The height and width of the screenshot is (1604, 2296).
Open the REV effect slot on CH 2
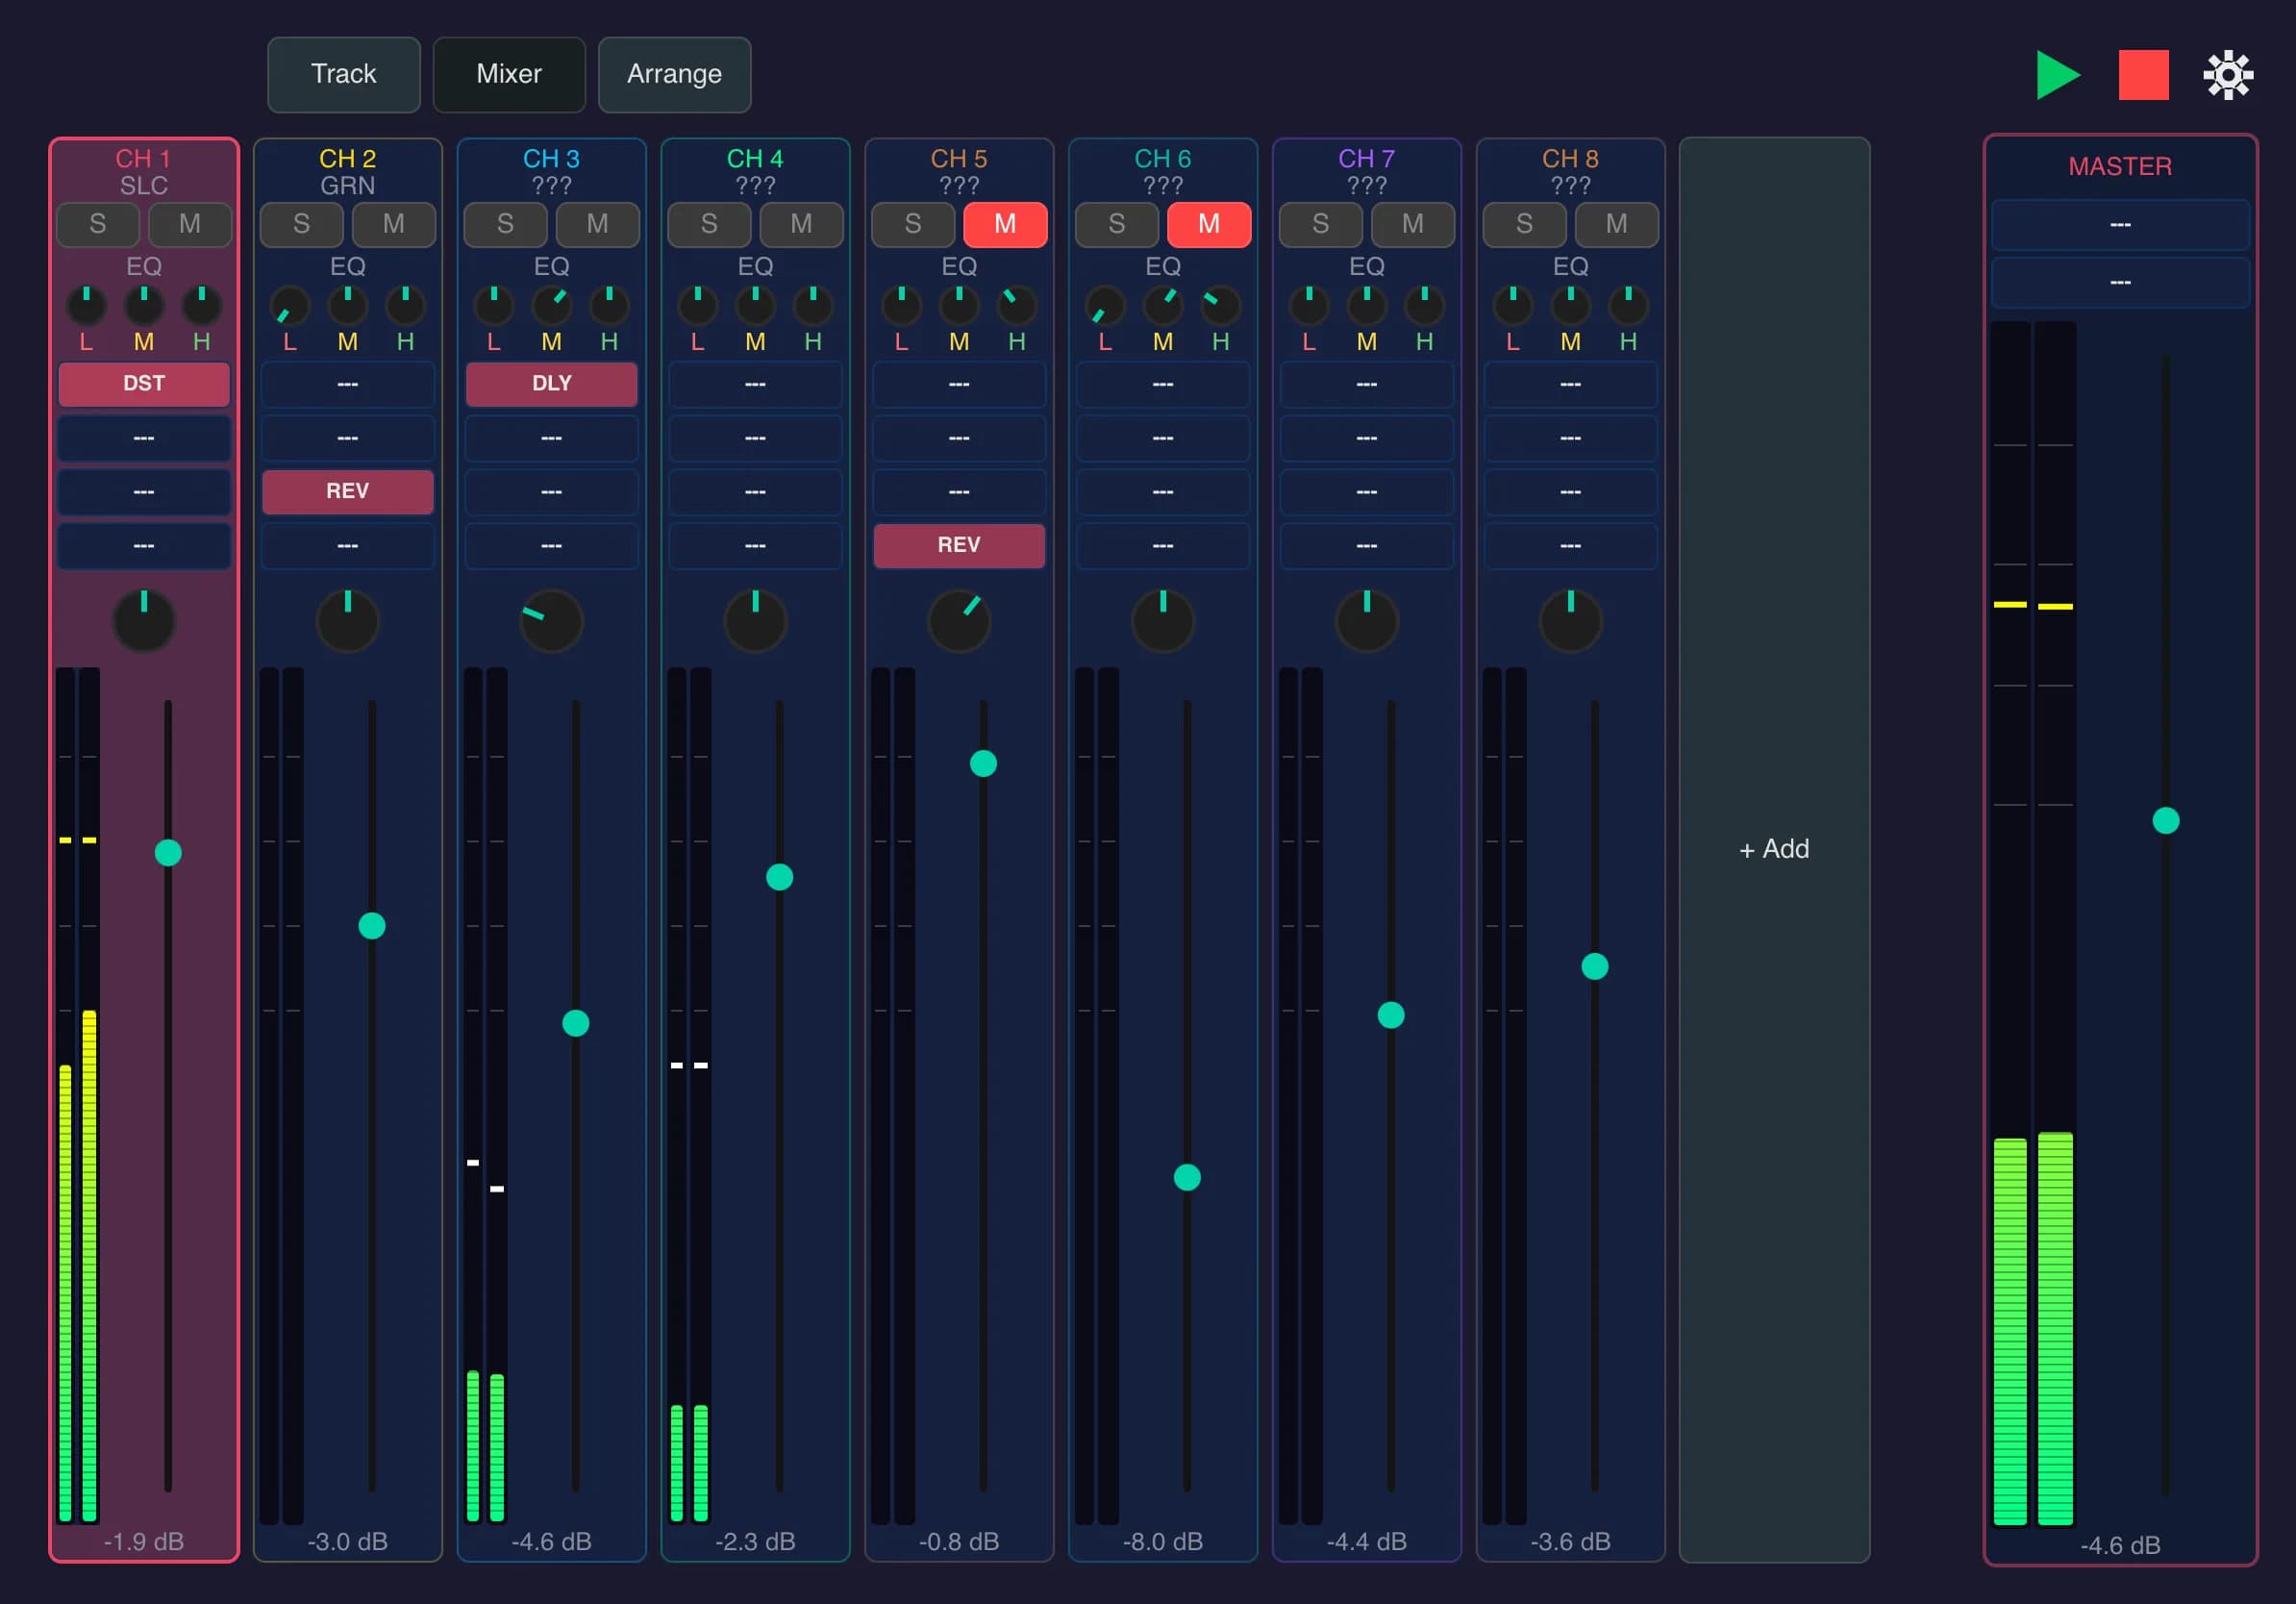pyautogui.click(x=347, y=491)
